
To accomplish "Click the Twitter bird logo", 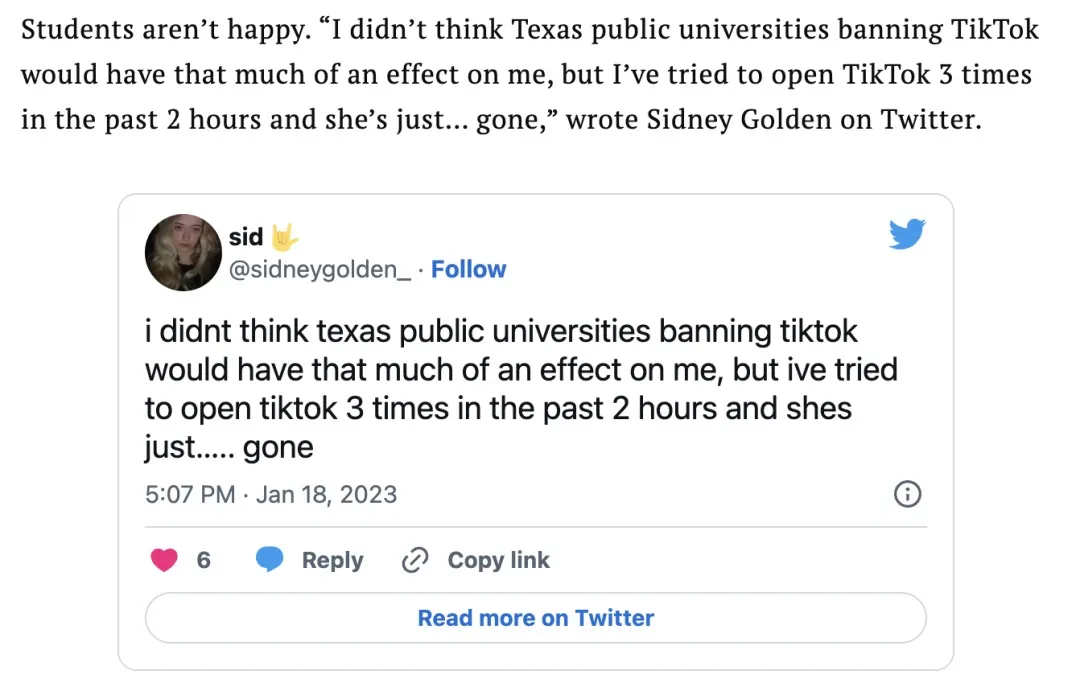I will pyautogui.click(x=906, y=235).
